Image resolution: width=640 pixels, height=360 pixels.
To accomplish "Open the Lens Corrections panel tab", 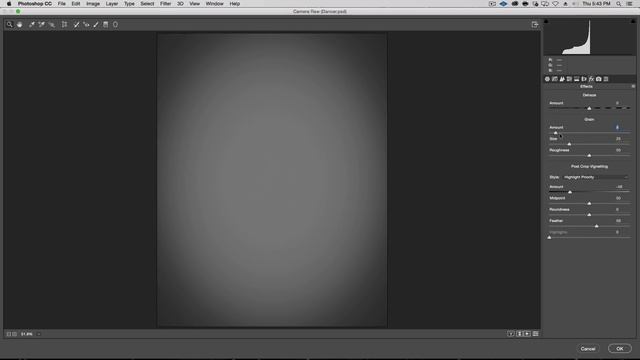I will click(x=584, y=79).
